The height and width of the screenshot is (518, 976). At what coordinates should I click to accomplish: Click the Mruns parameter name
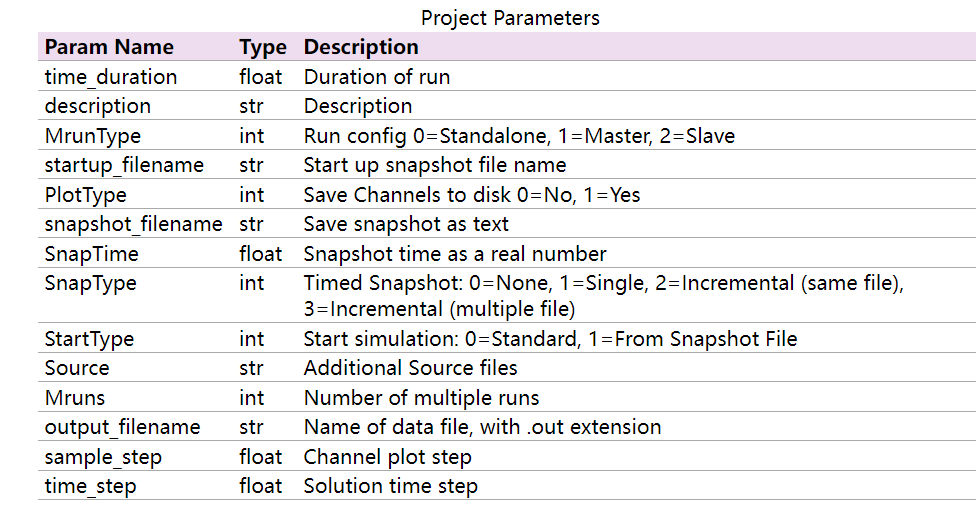click(75, 398)
